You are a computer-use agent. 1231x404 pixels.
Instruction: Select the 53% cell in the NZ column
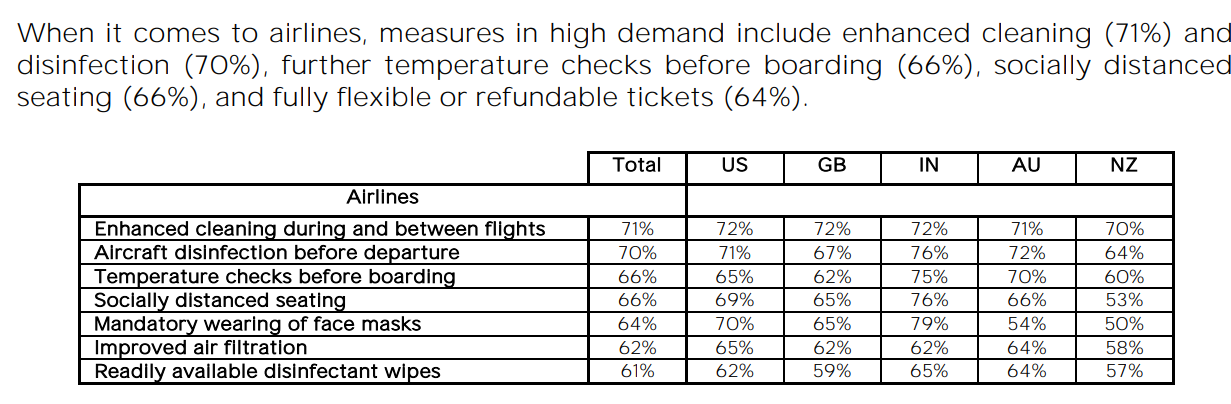tap(1124, 300)
